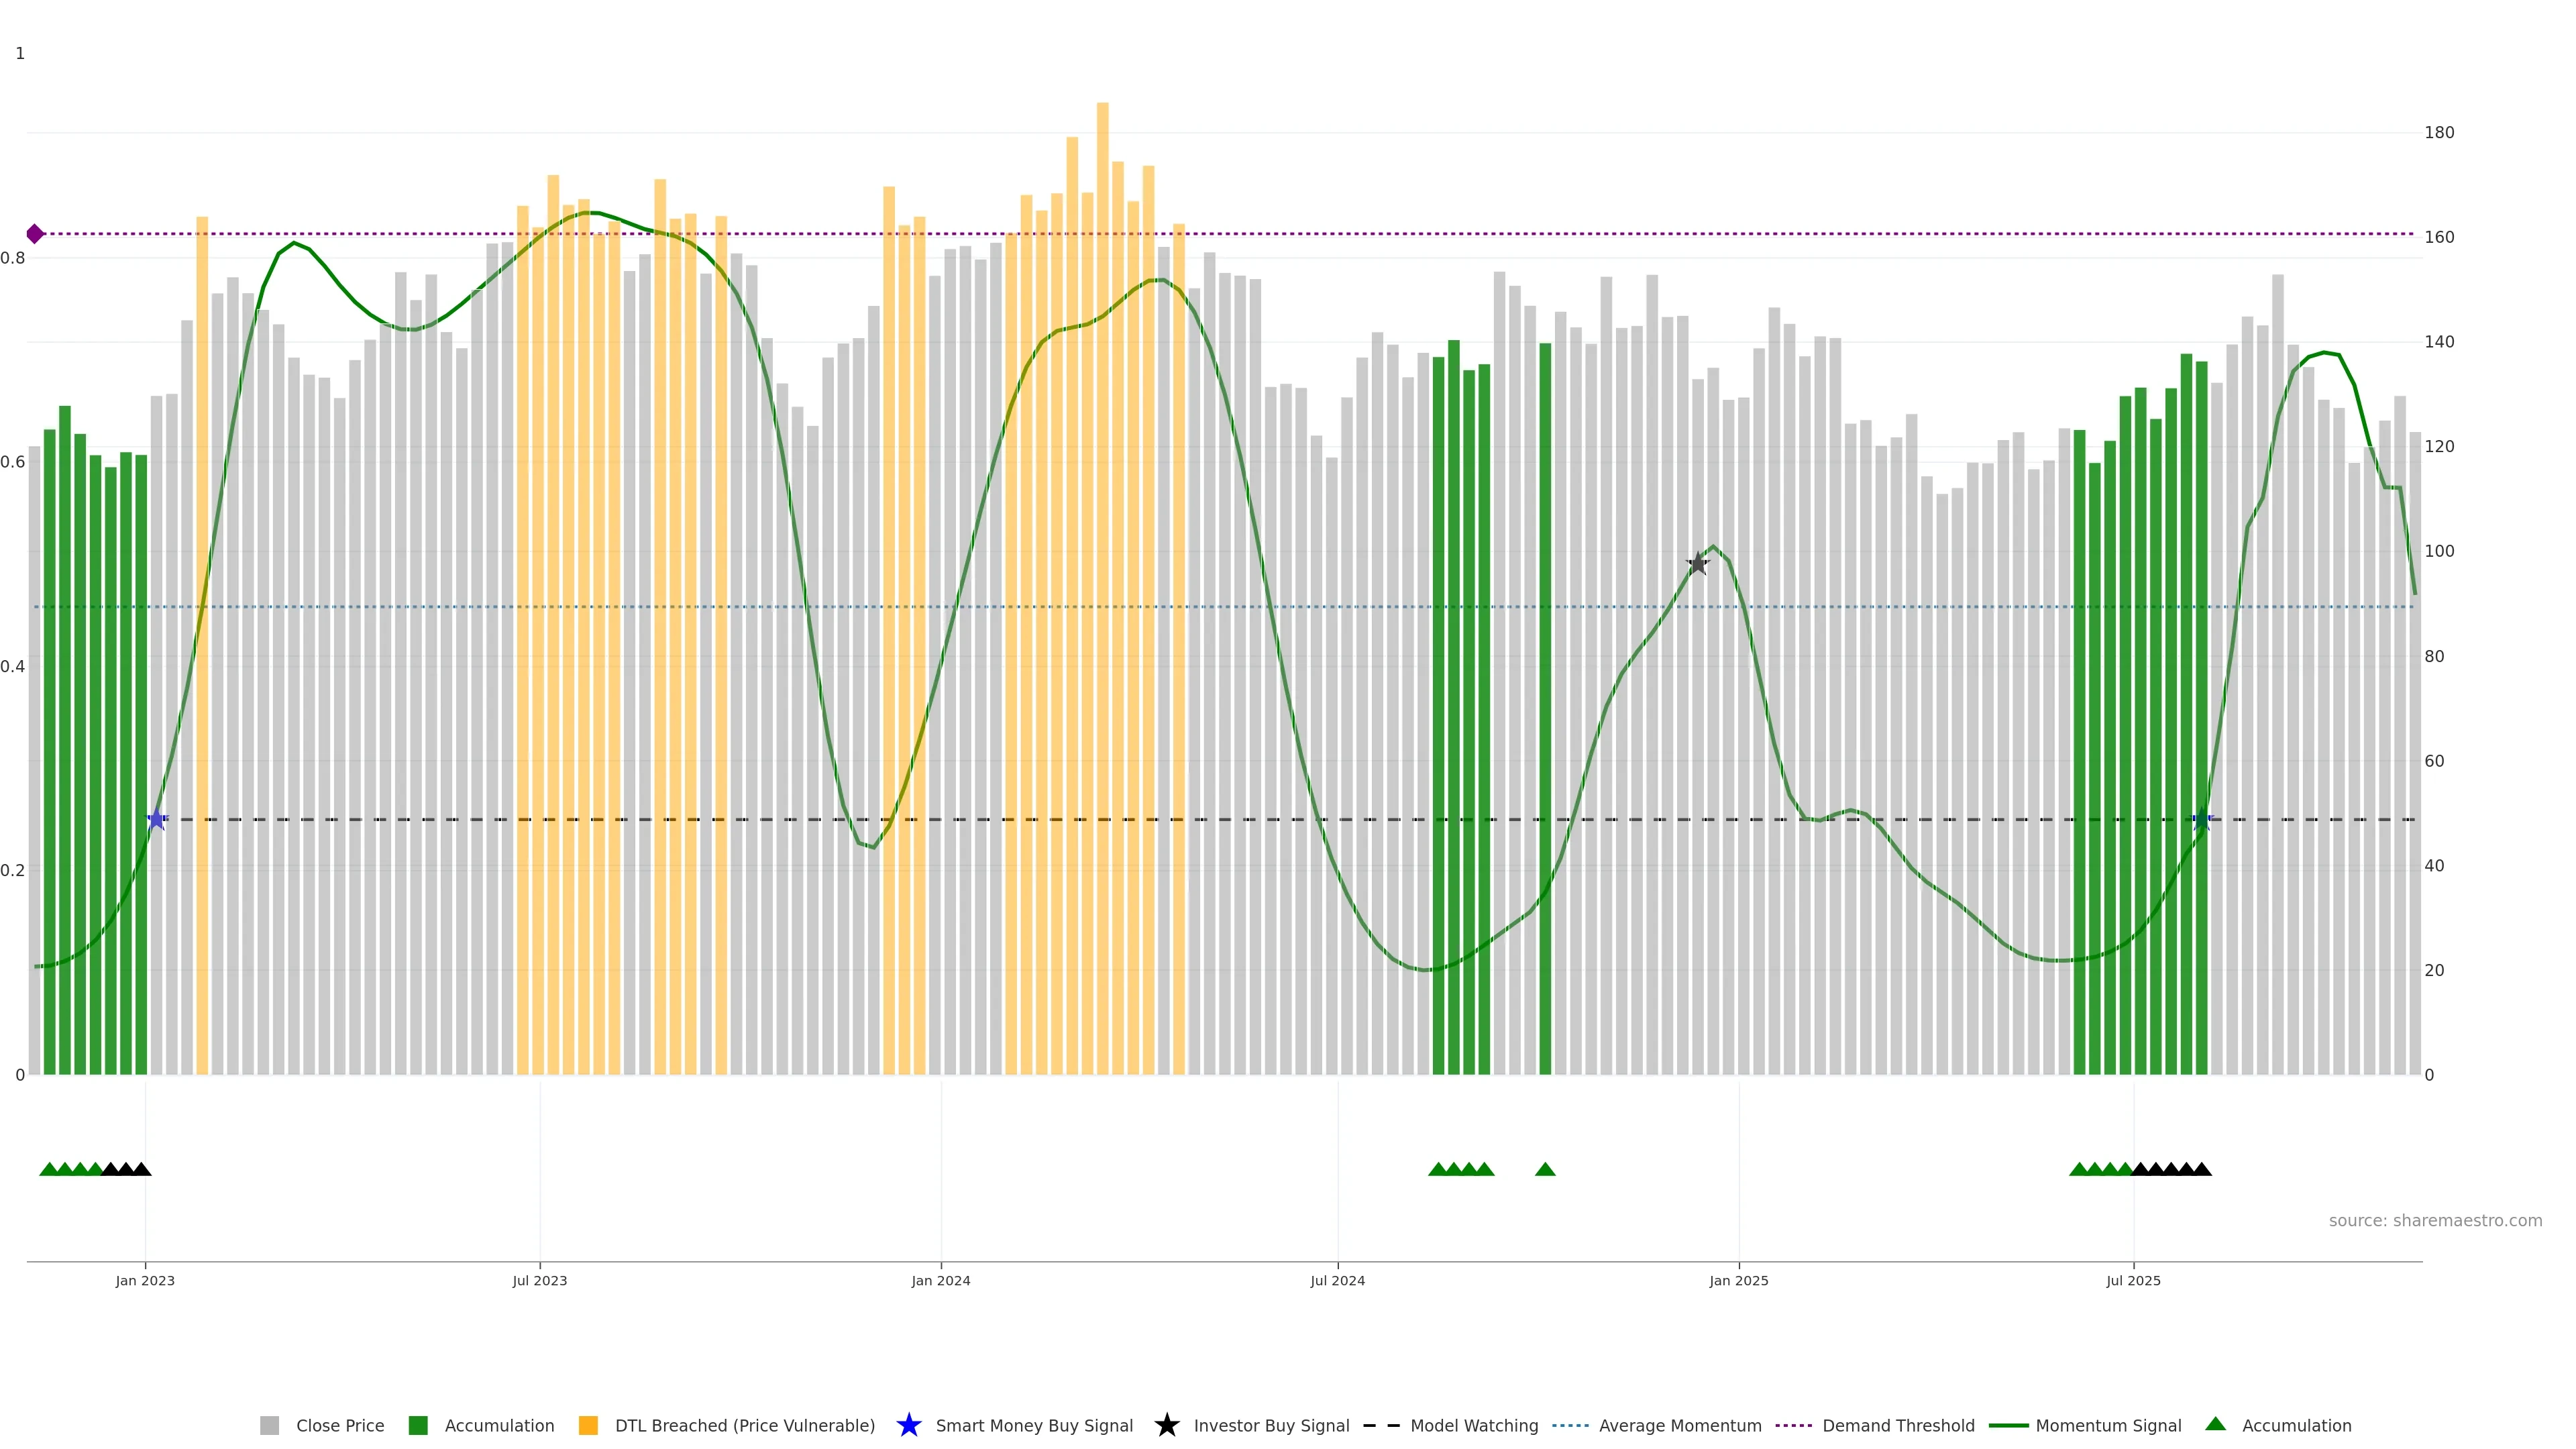Click the green Accumulation square swatch in the legend
Screen dimensions: 2576x1449
(x=418, y=1425)
